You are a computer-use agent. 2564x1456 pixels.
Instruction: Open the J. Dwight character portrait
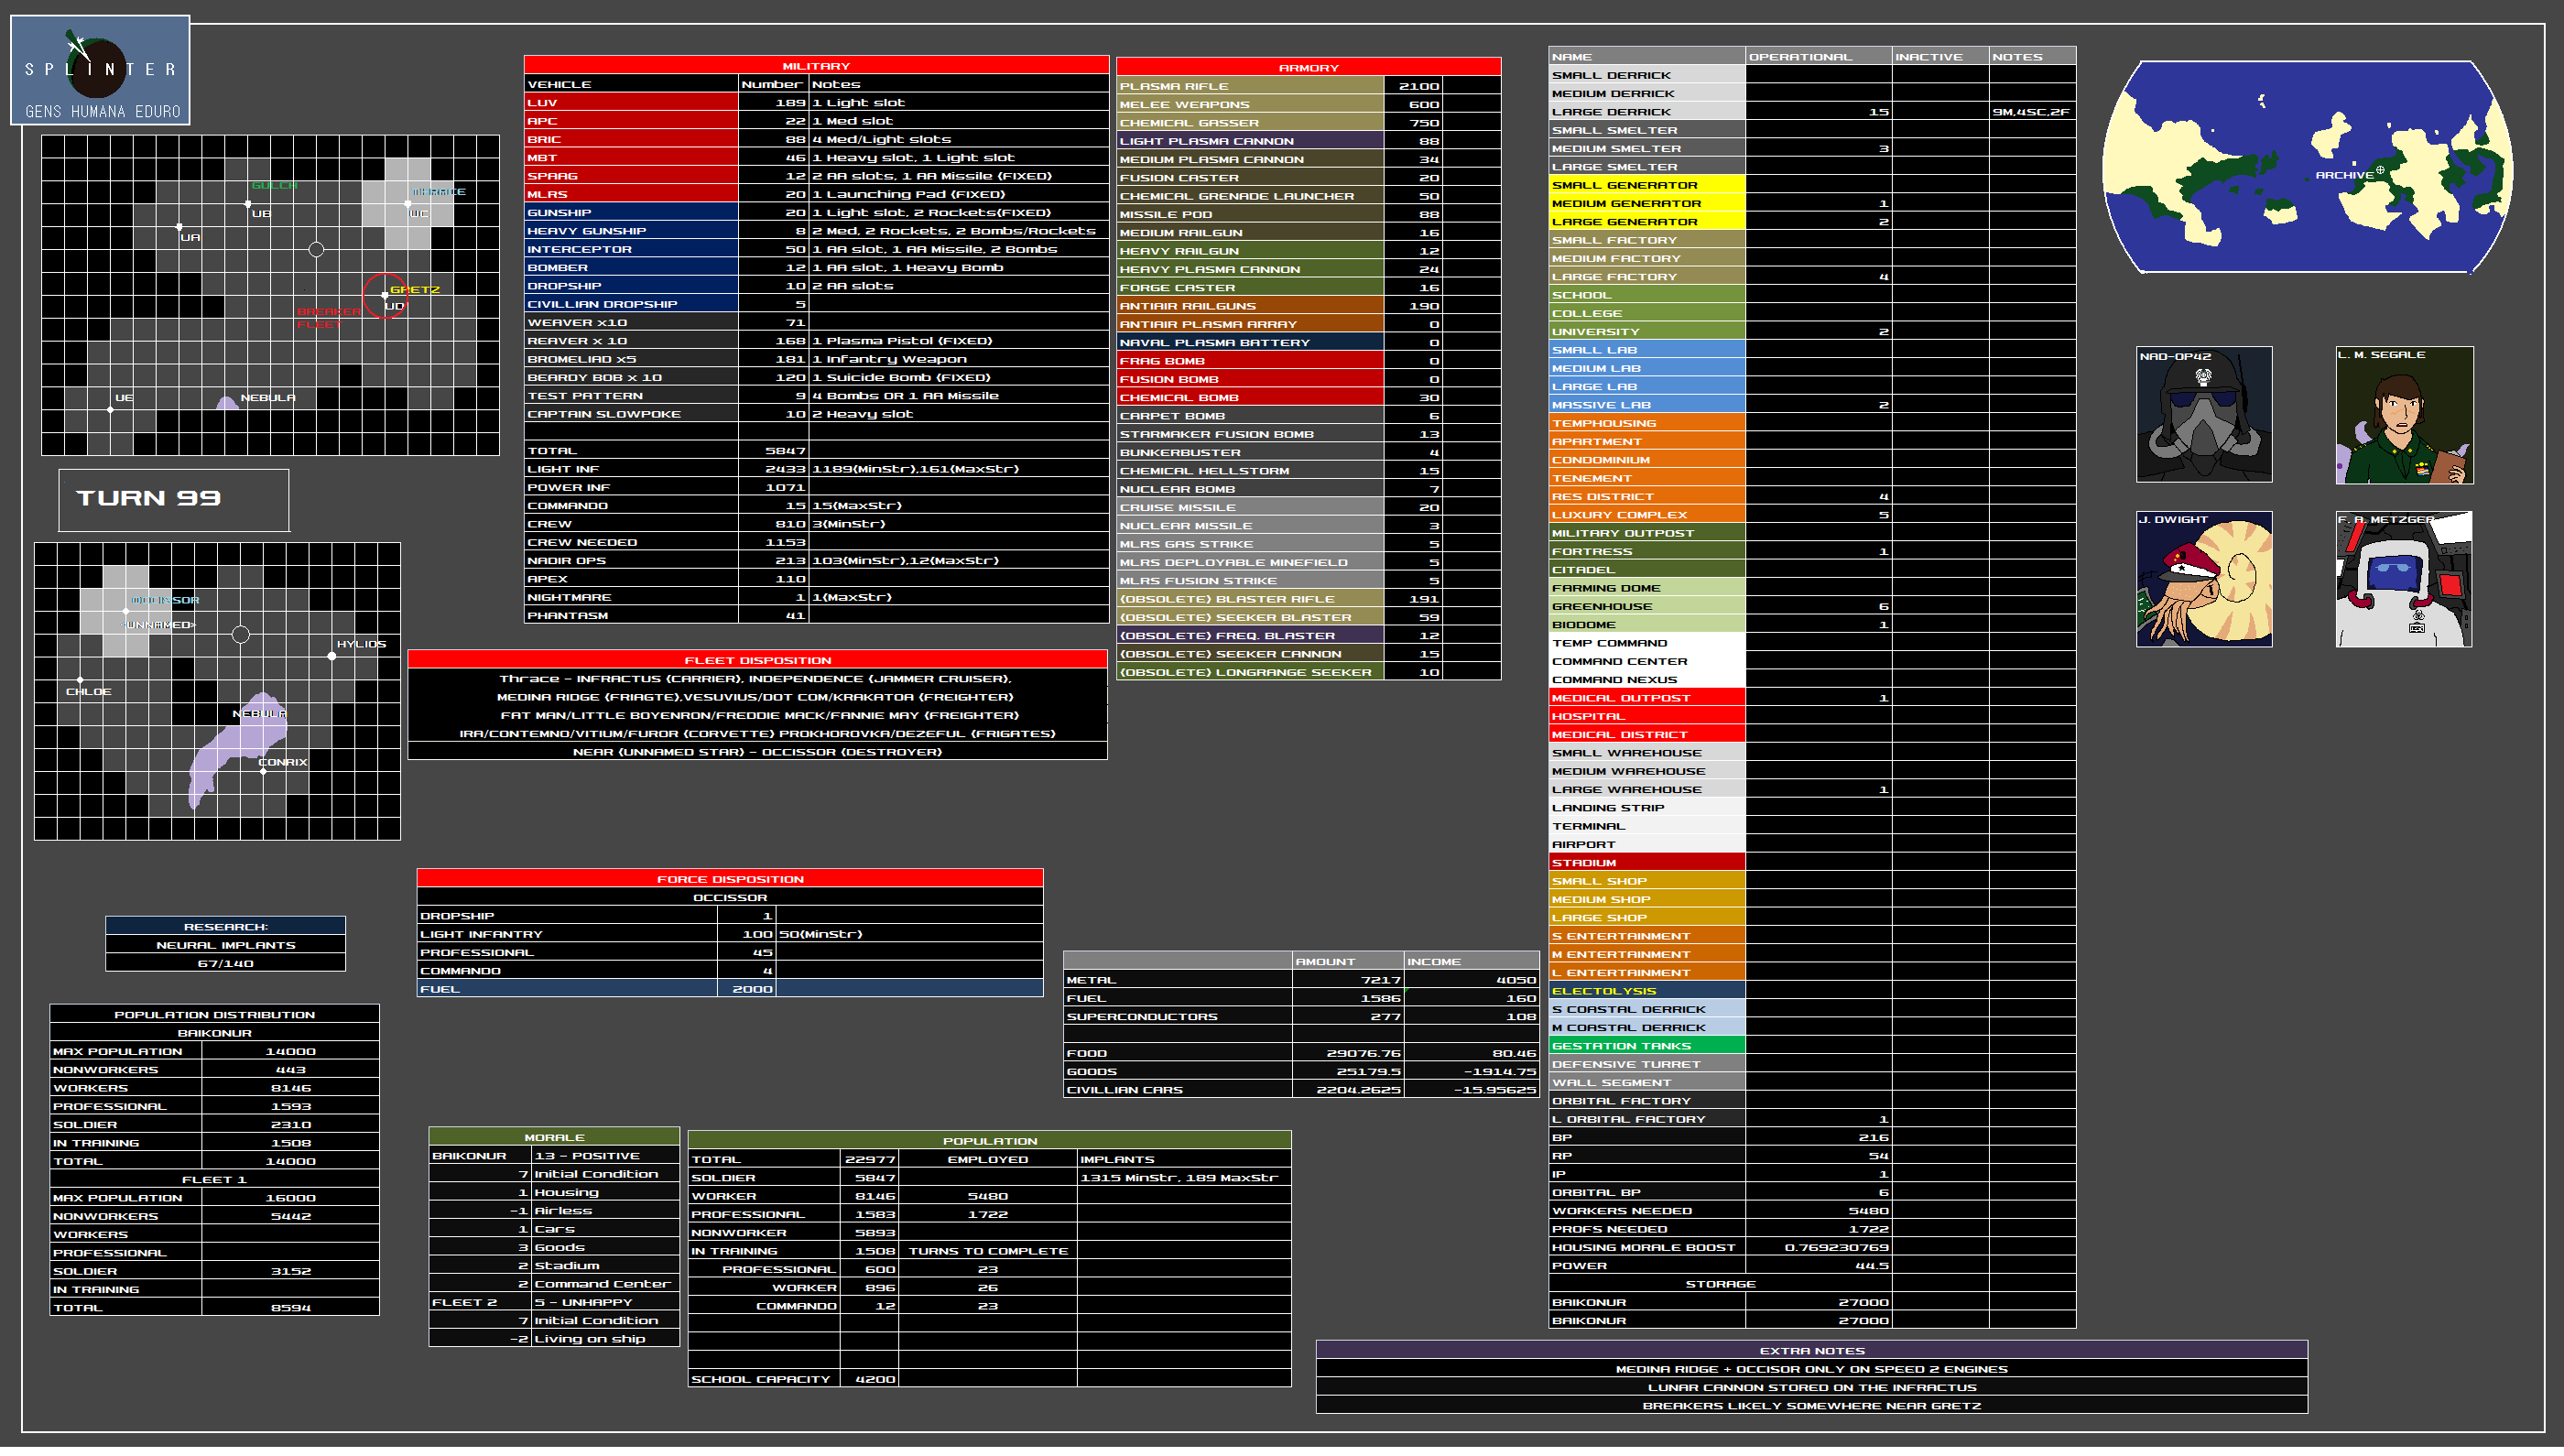coord(2204,580)
